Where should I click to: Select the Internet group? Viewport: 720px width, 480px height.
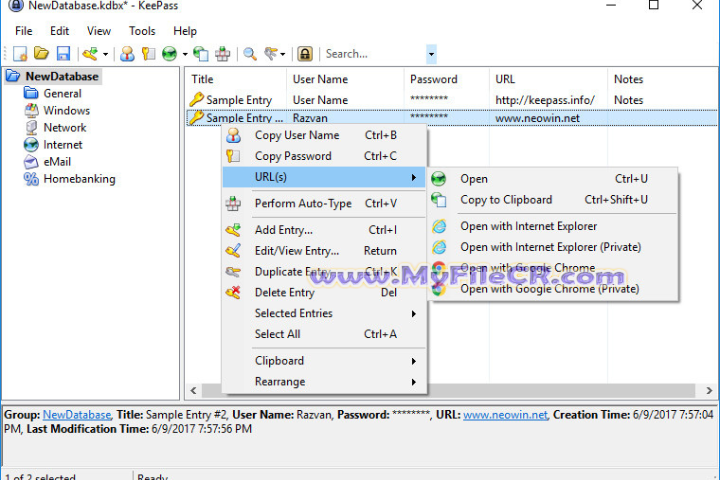click(62, 145)
